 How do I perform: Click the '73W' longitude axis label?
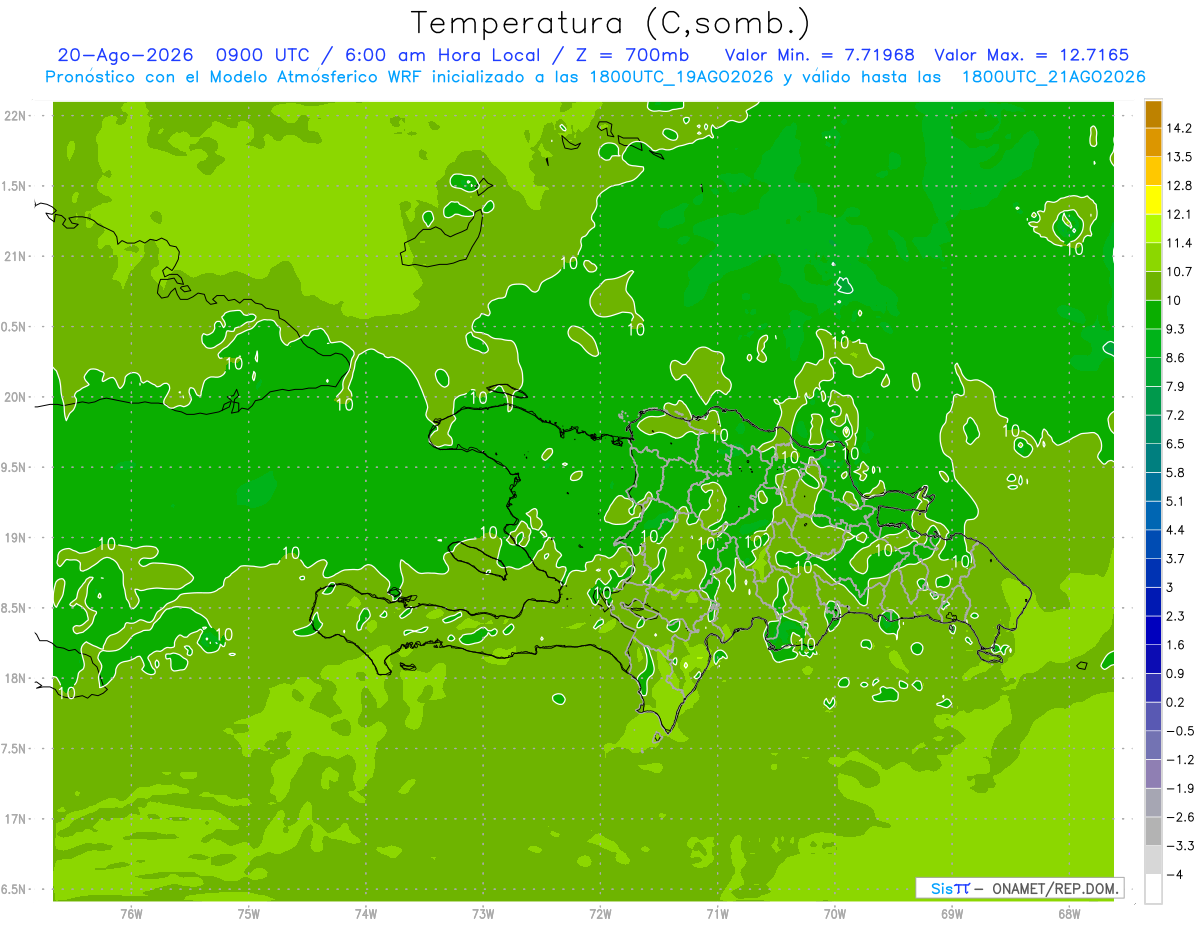[483, 913]
